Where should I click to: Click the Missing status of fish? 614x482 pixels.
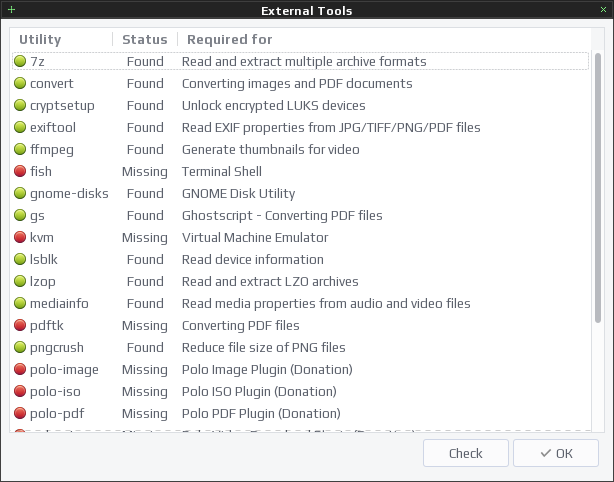(145, 171)
